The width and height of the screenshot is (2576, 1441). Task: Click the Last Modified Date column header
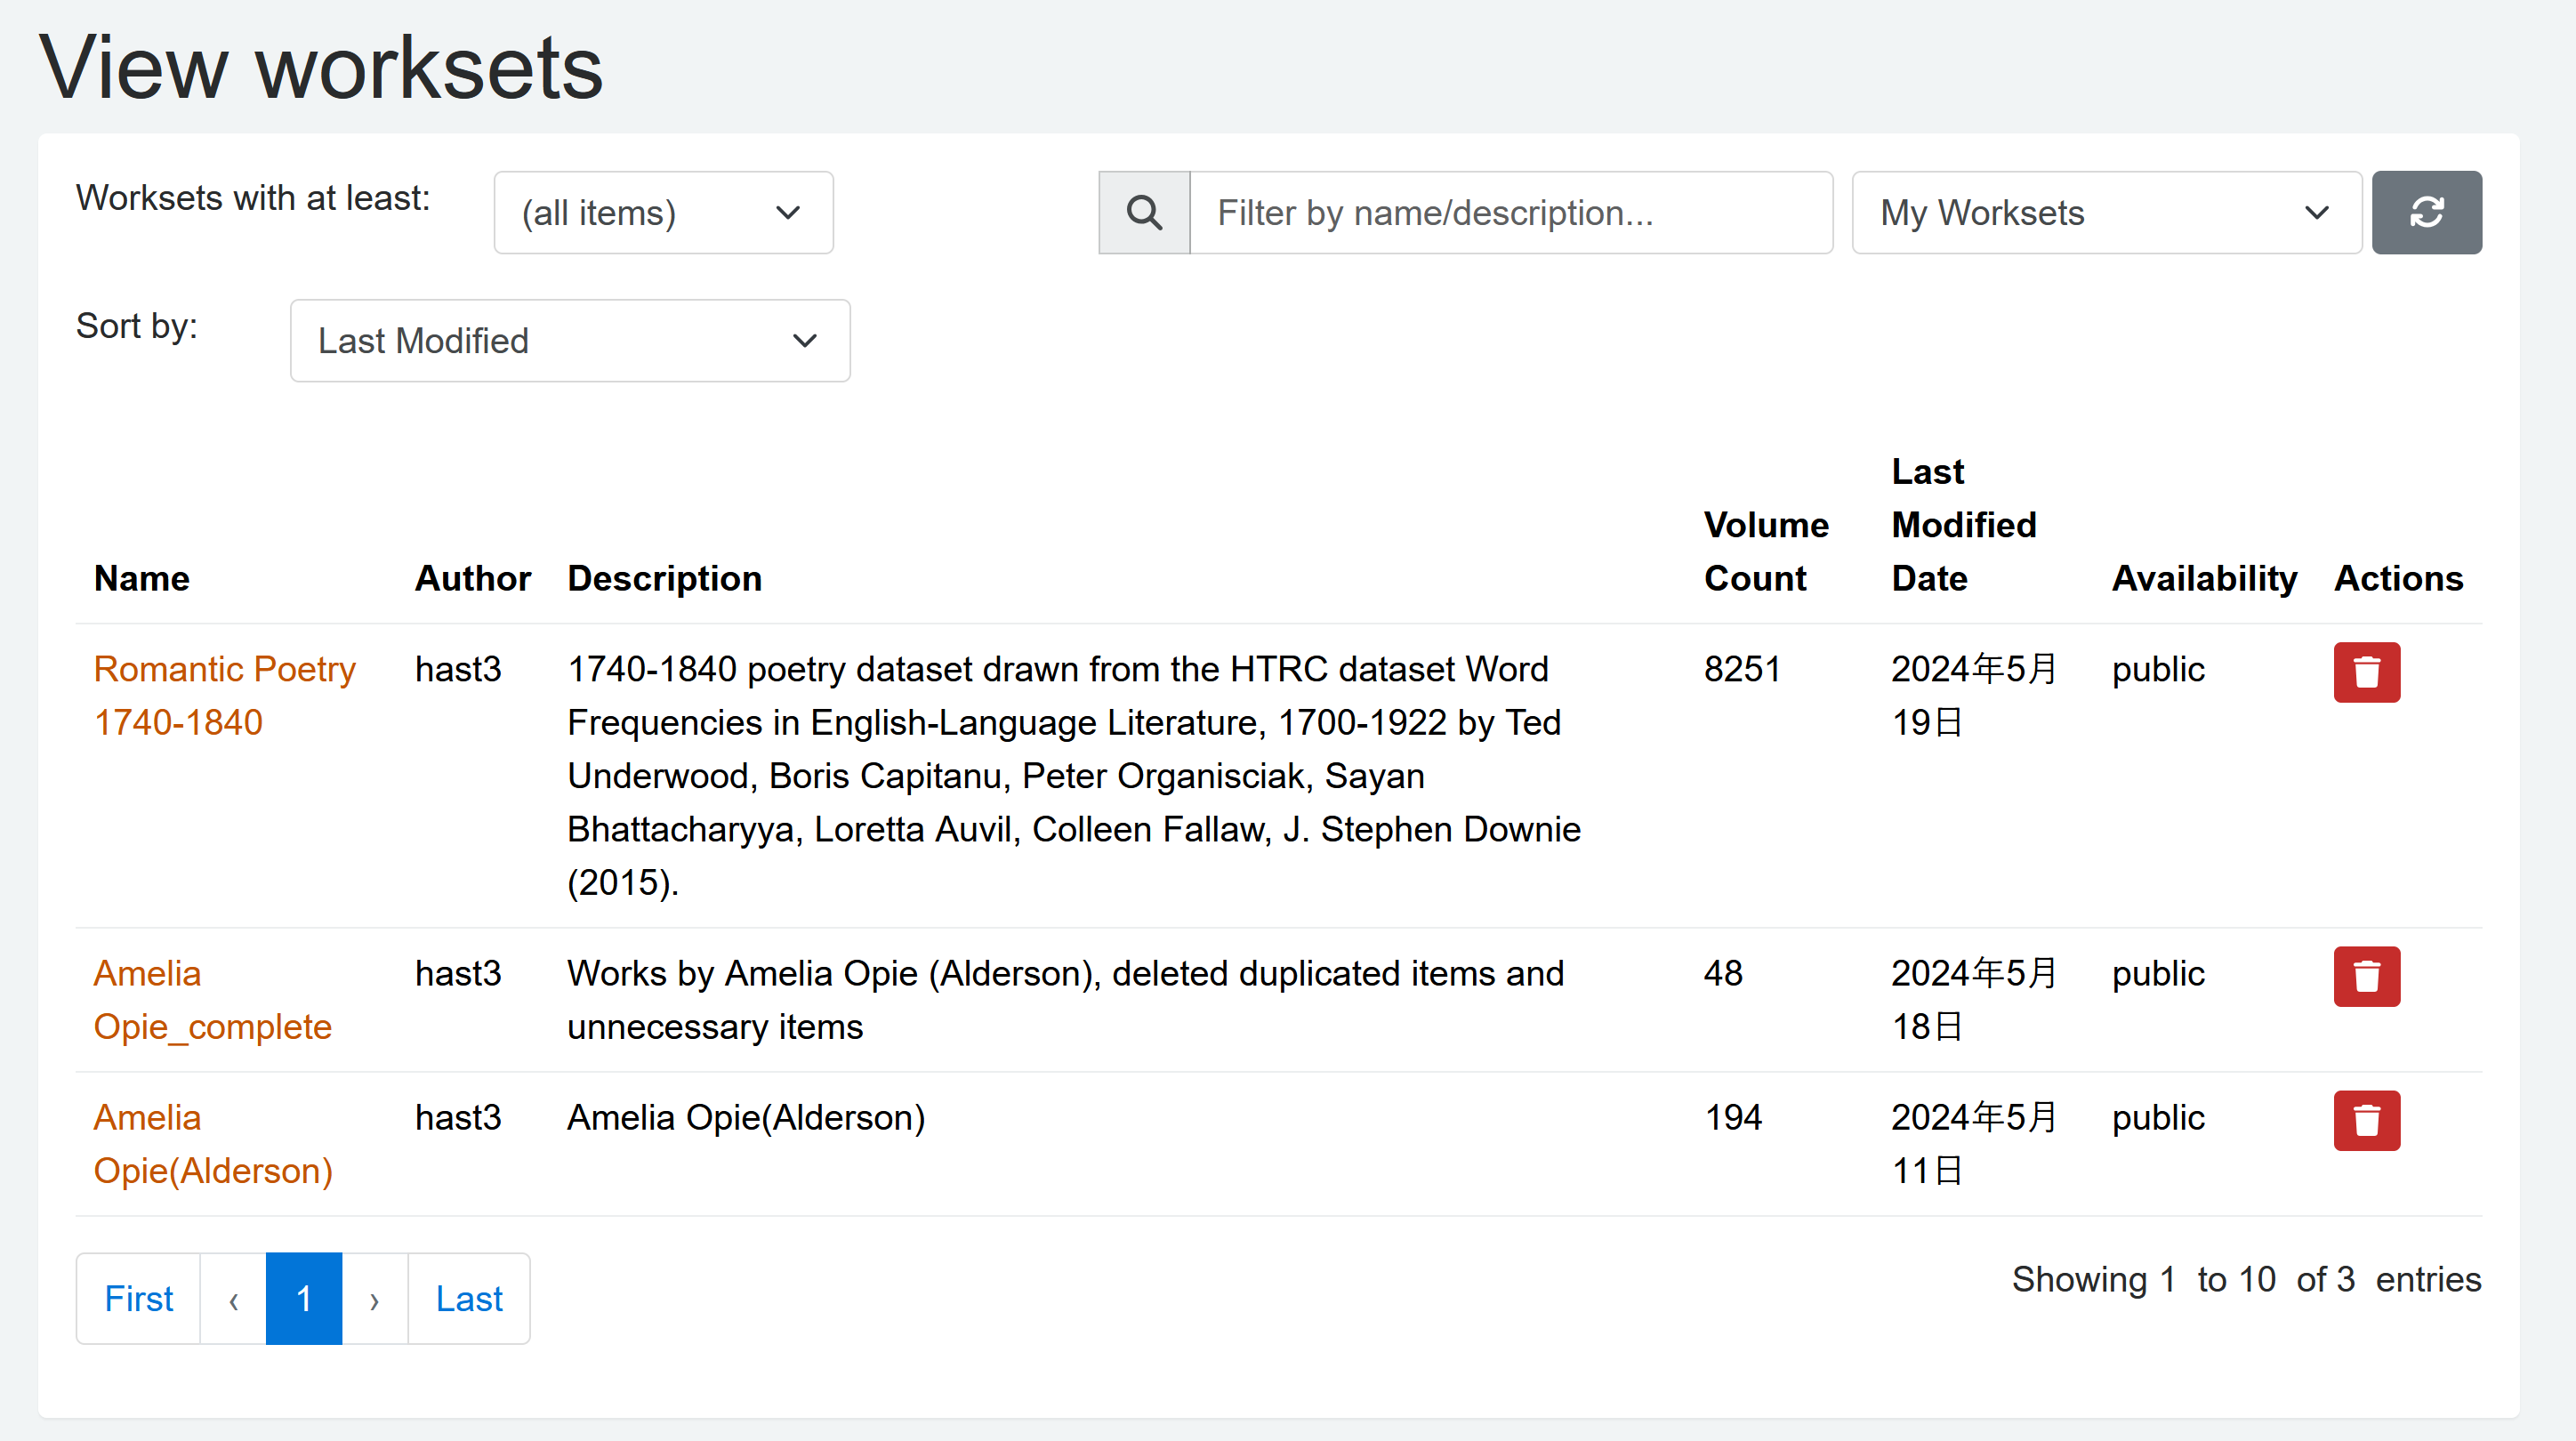pyautogui.click(x=1963, y=525)
